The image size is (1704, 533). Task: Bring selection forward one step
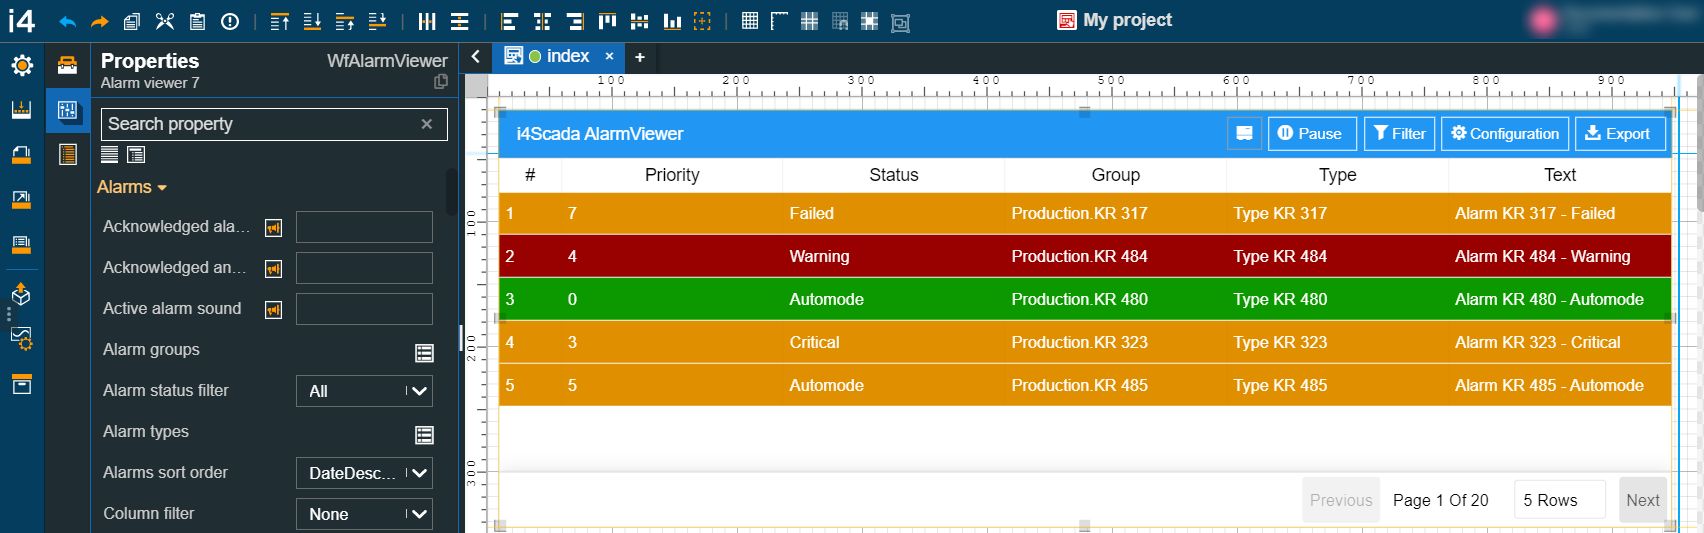click(345, 21)
